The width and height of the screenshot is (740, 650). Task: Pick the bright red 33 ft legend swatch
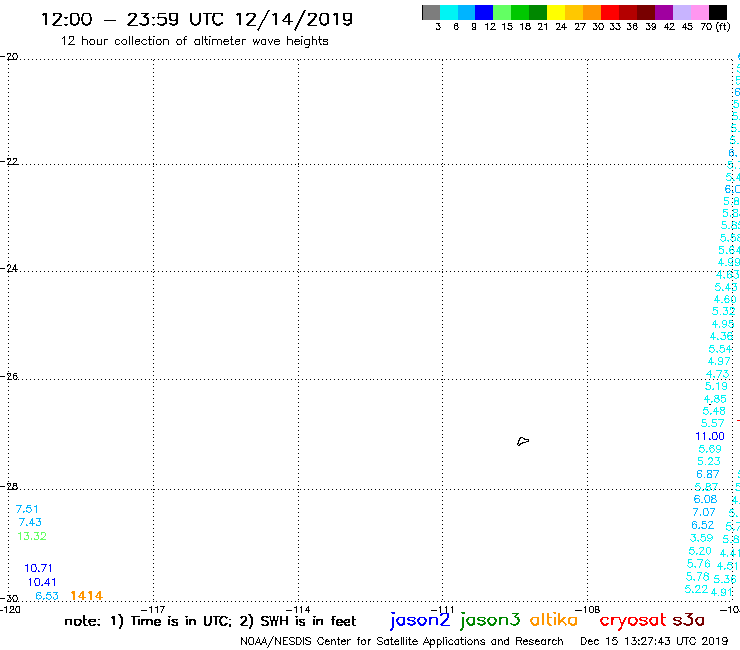(x=610, y=12)
